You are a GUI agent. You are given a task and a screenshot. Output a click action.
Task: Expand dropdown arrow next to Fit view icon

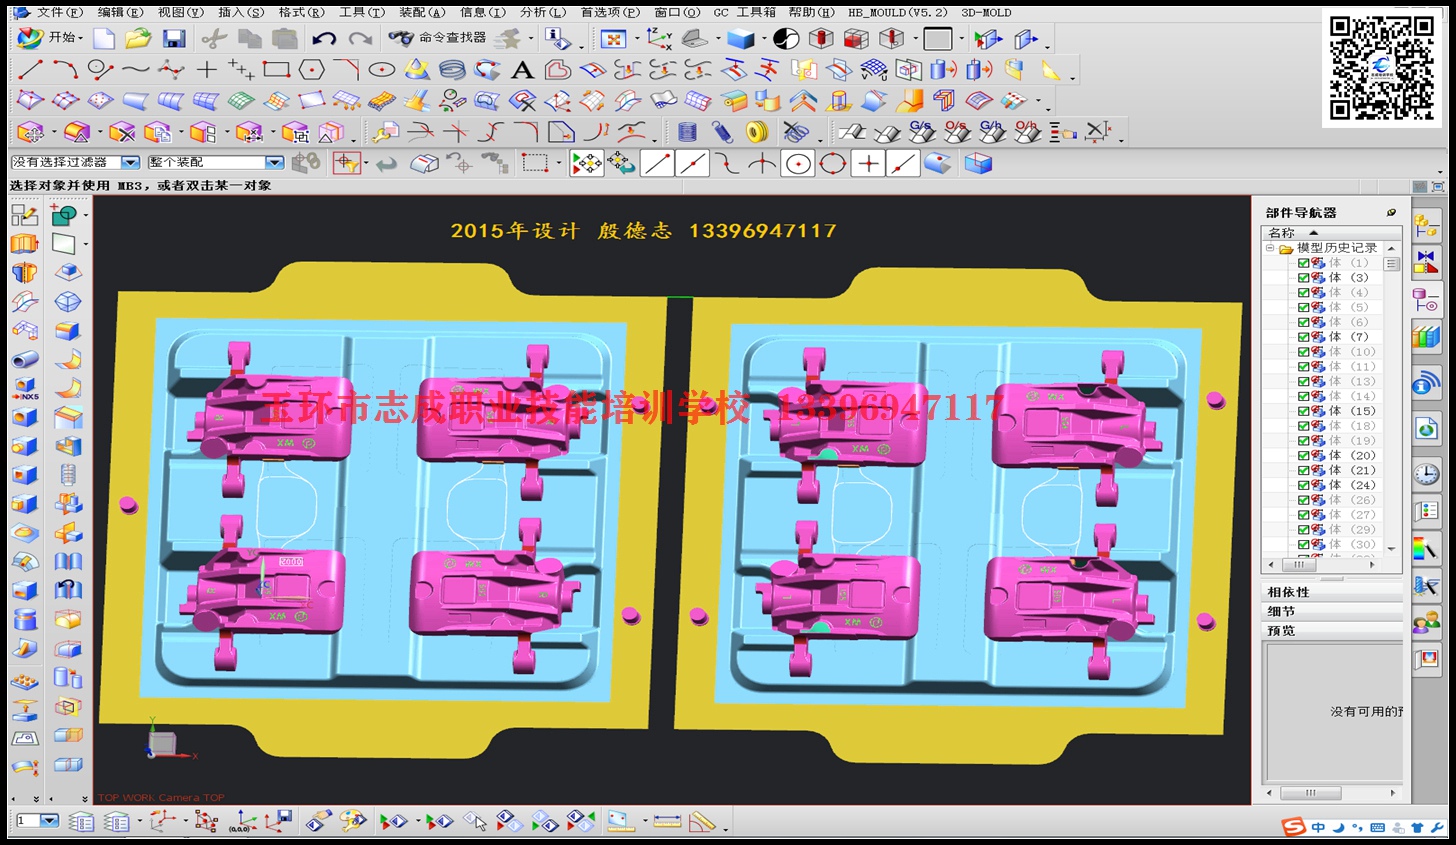(x=636, y=40)
